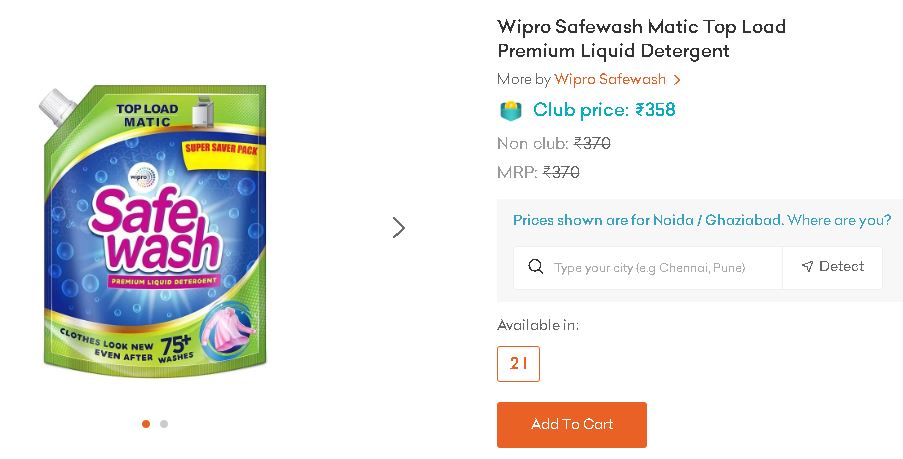Click the next image arrow chevron

399,227
